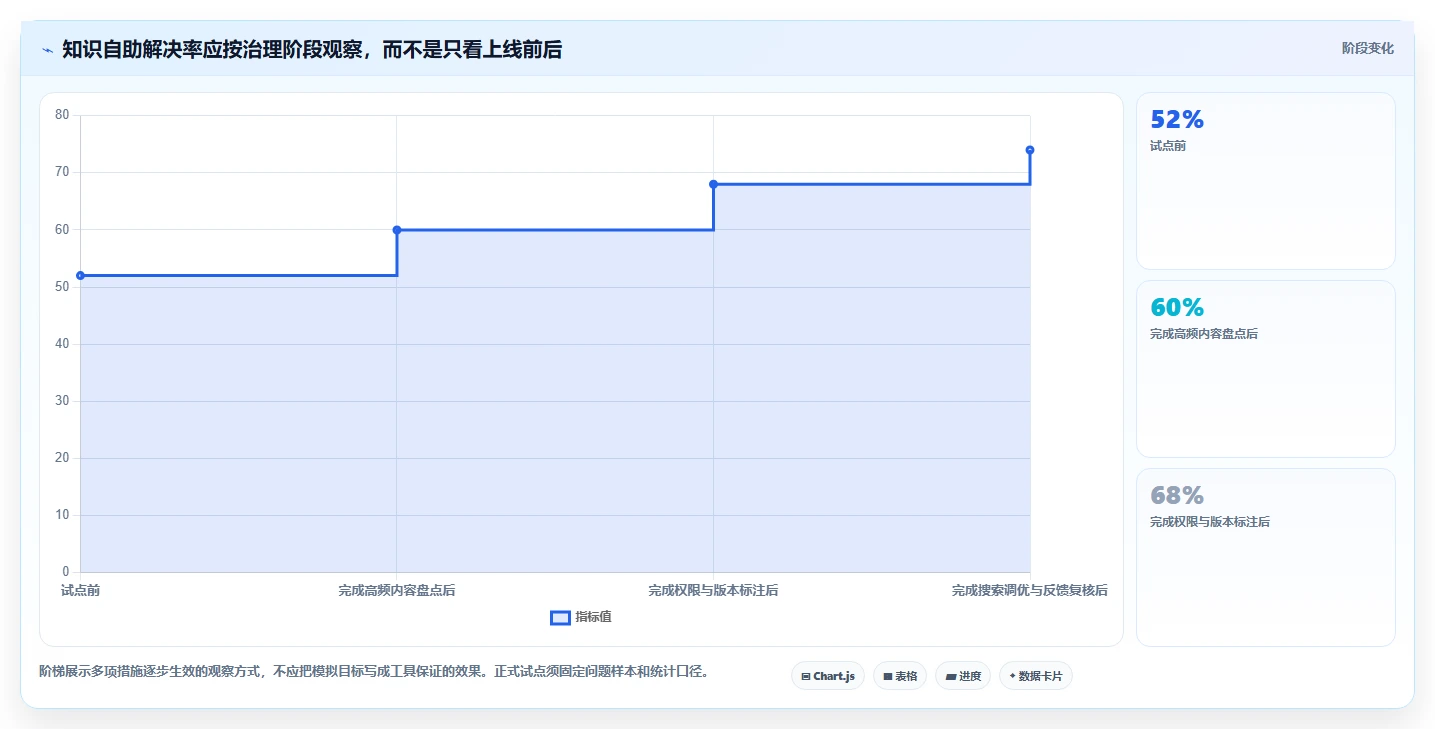The width and height of the screenshot is (1435, 729).
Task: Click the lightning icon beside the chart title
Action: [x=47, y=49]
